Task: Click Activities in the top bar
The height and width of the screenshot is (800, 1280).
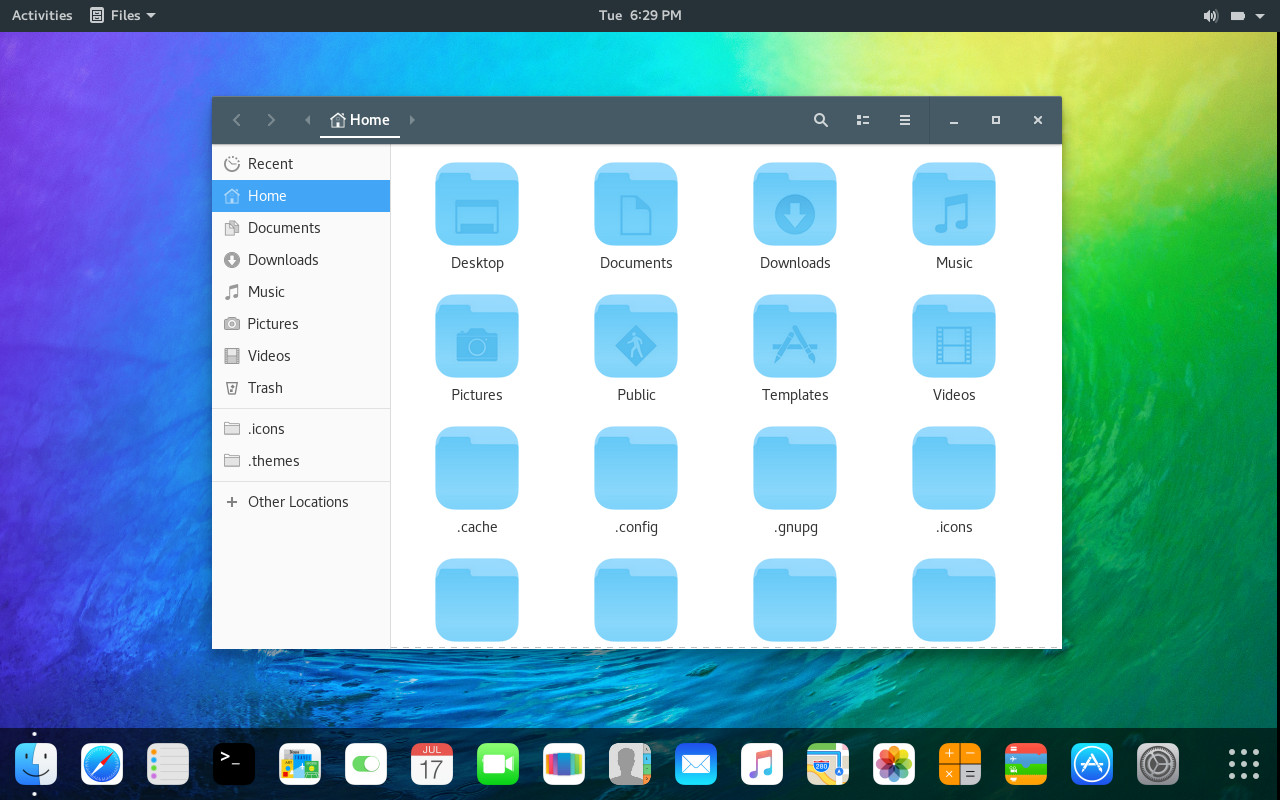Action: (41, 15)
